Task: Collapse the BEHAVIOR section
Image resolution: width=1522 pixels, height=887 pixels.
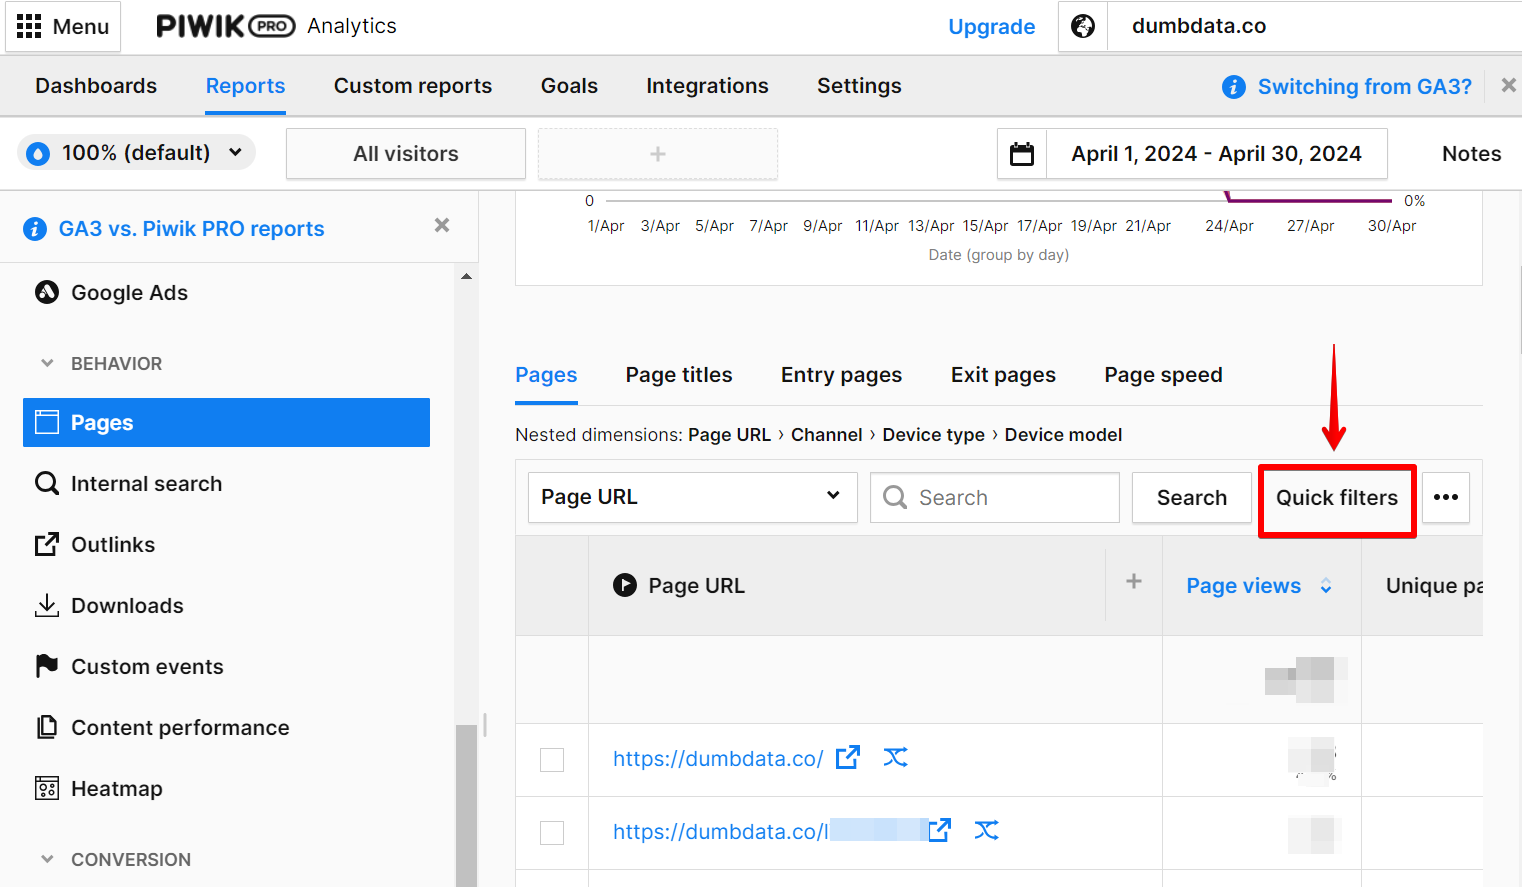Action: (47, 363)
